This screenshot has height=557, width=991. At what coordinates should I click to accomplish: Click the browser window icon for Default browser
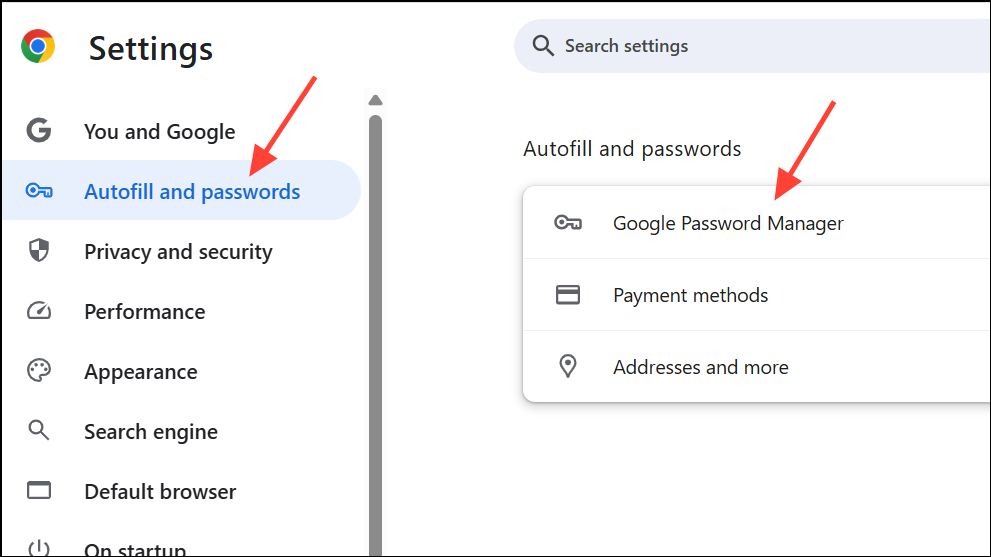click(x=39, y=490)
